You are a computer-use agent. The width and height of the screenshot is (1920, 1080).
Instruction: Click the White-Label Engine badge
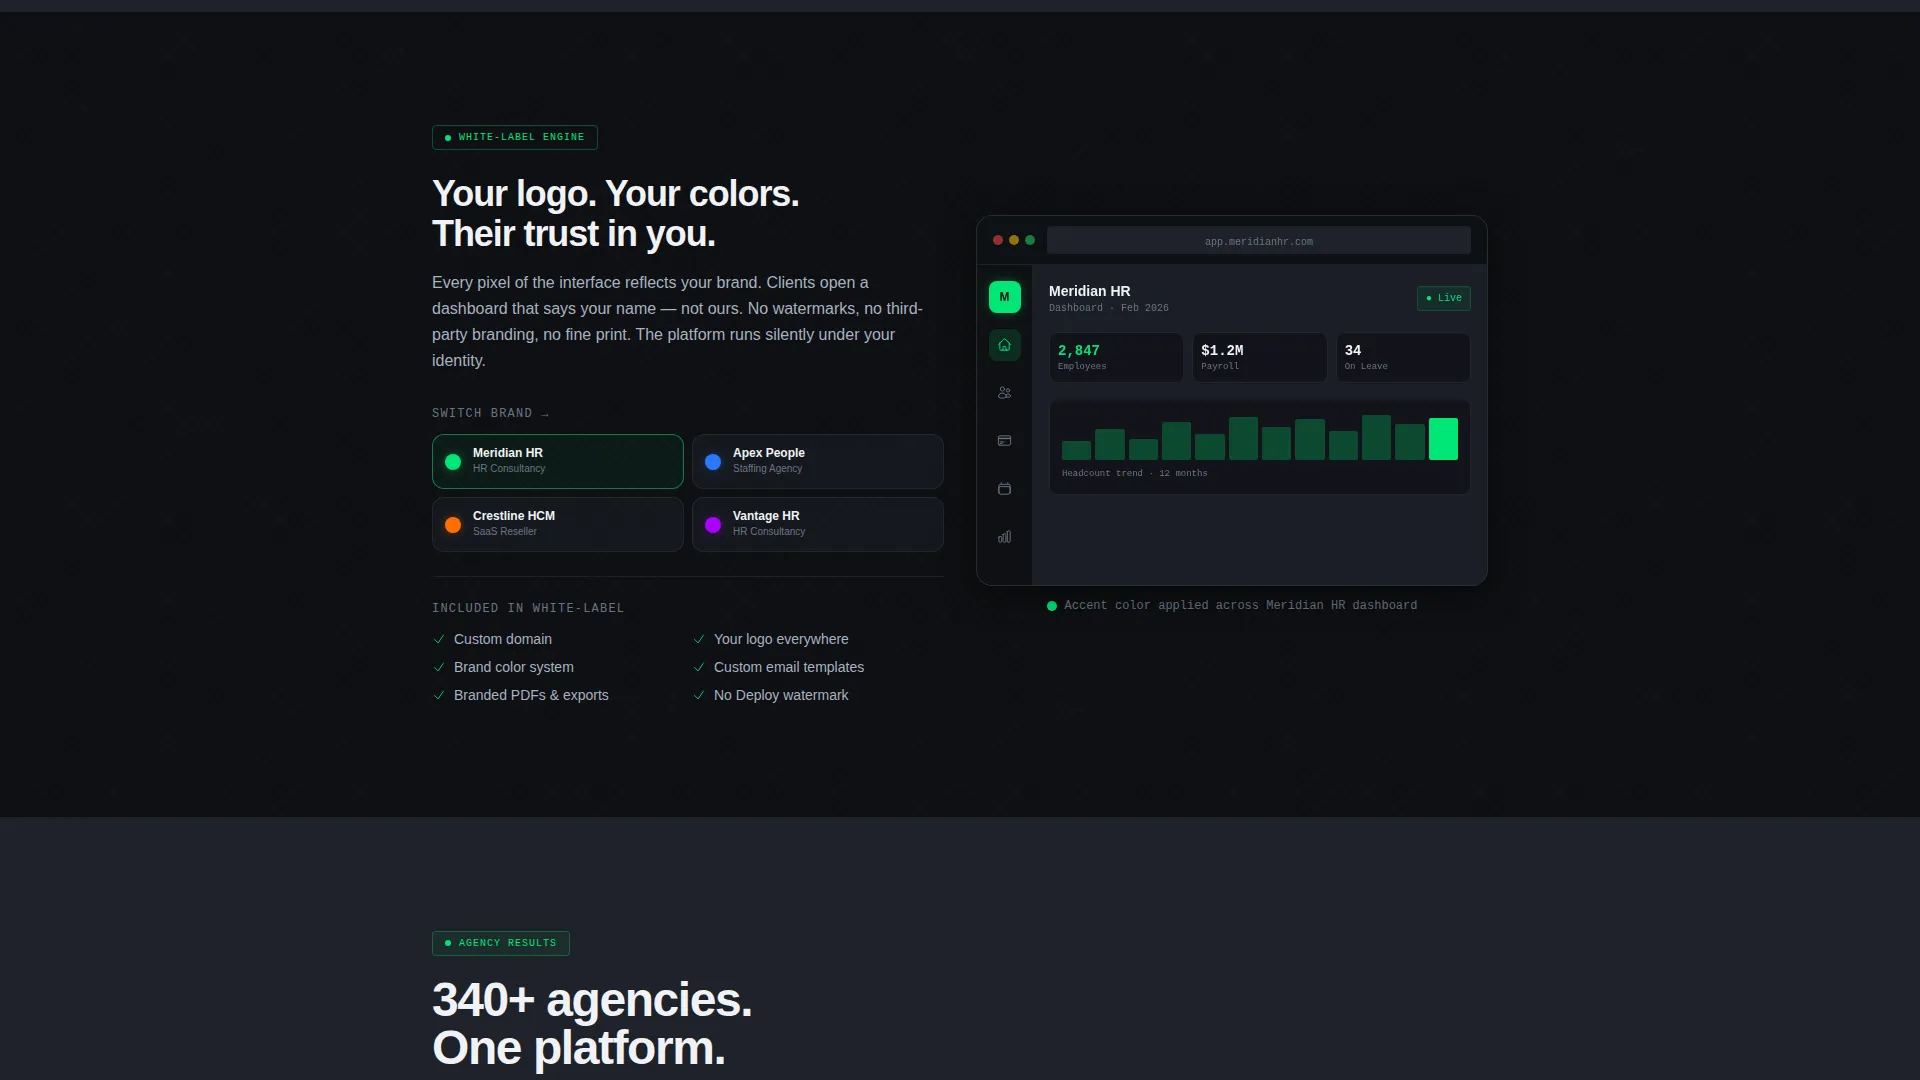click(515, 137)
